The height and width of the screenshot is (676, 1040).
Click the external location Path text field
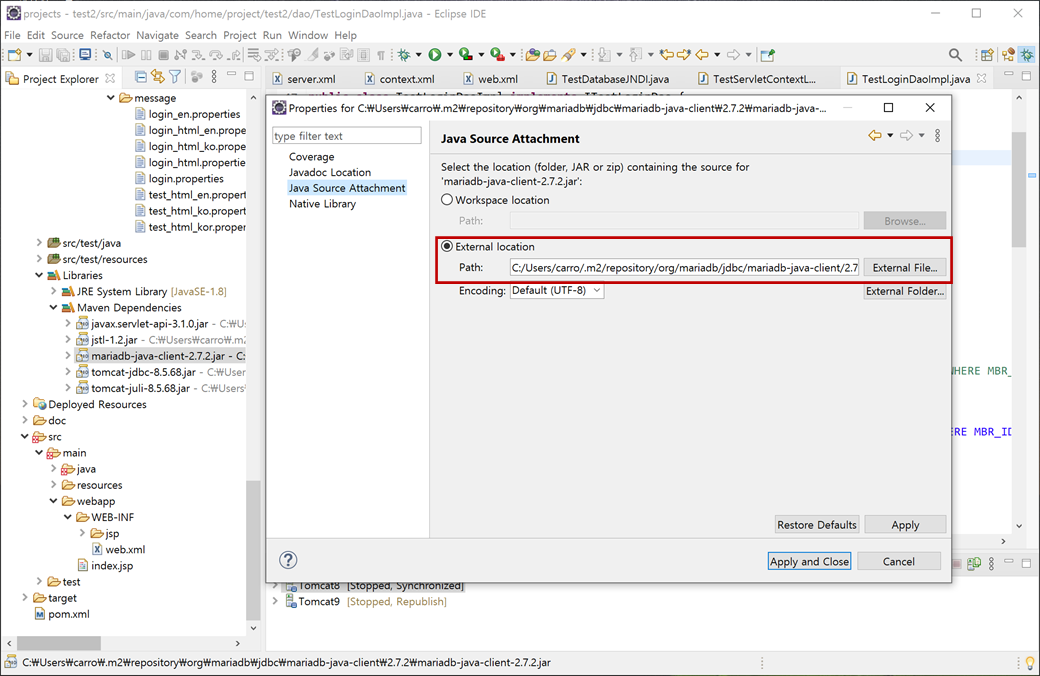684,267
